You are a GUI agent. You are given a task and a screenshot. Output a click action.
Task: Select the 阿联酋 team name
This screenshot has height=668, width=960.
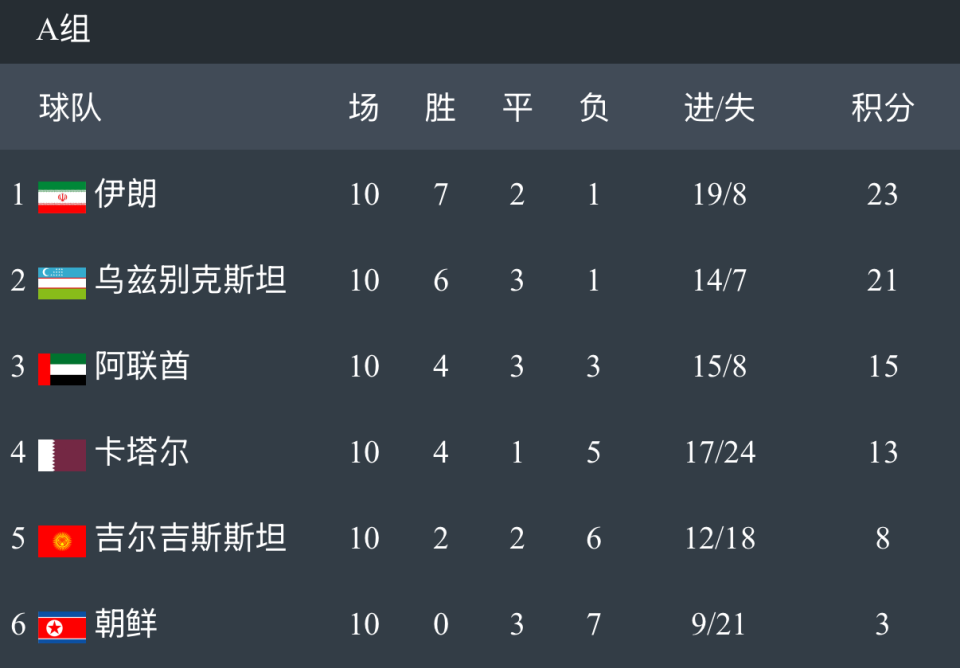(142, 366)
